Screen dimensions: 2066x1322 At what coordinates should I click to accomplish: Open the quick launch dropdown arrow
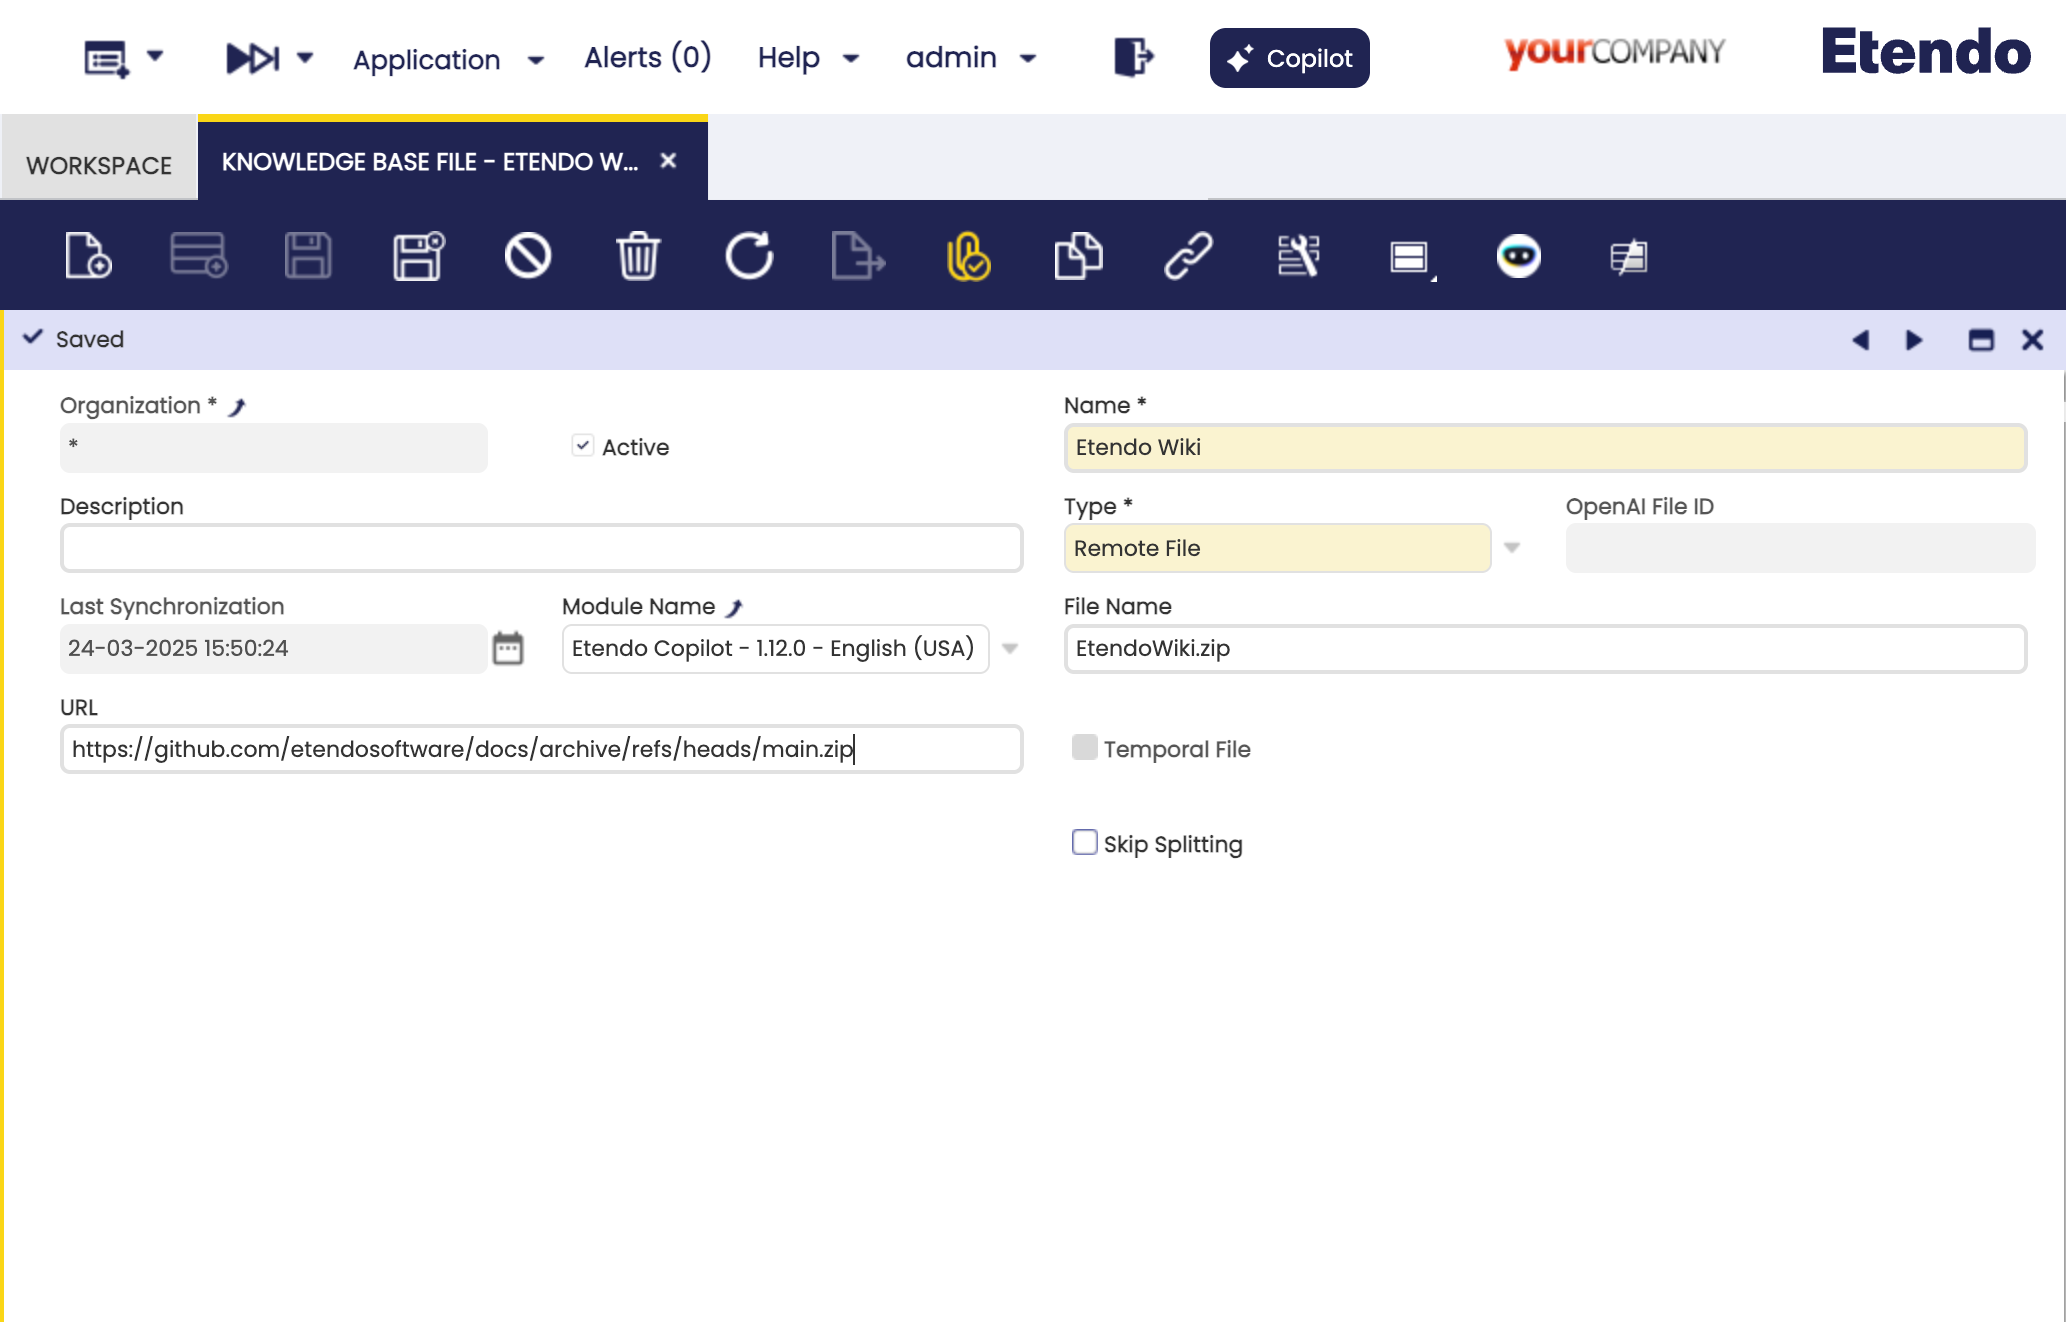coord(155,56)
